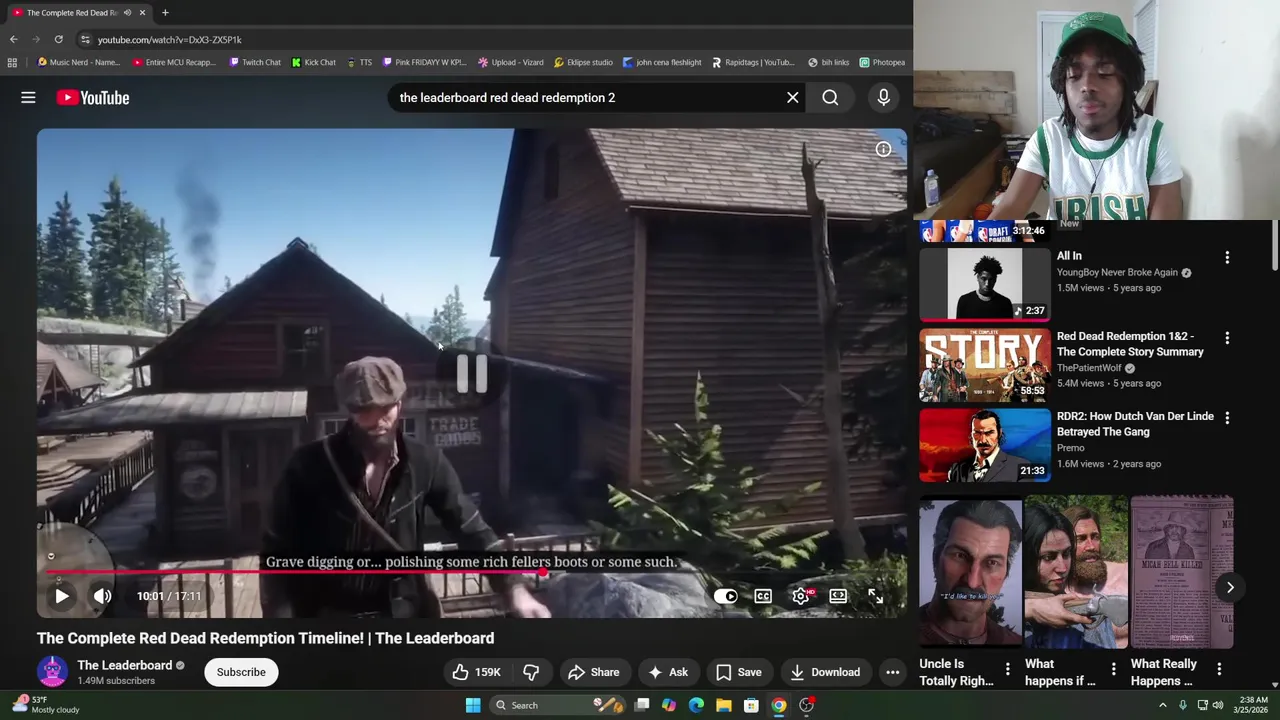Open options for What happens if short
Viewport: 1280px width, 720px height.
1113,669
